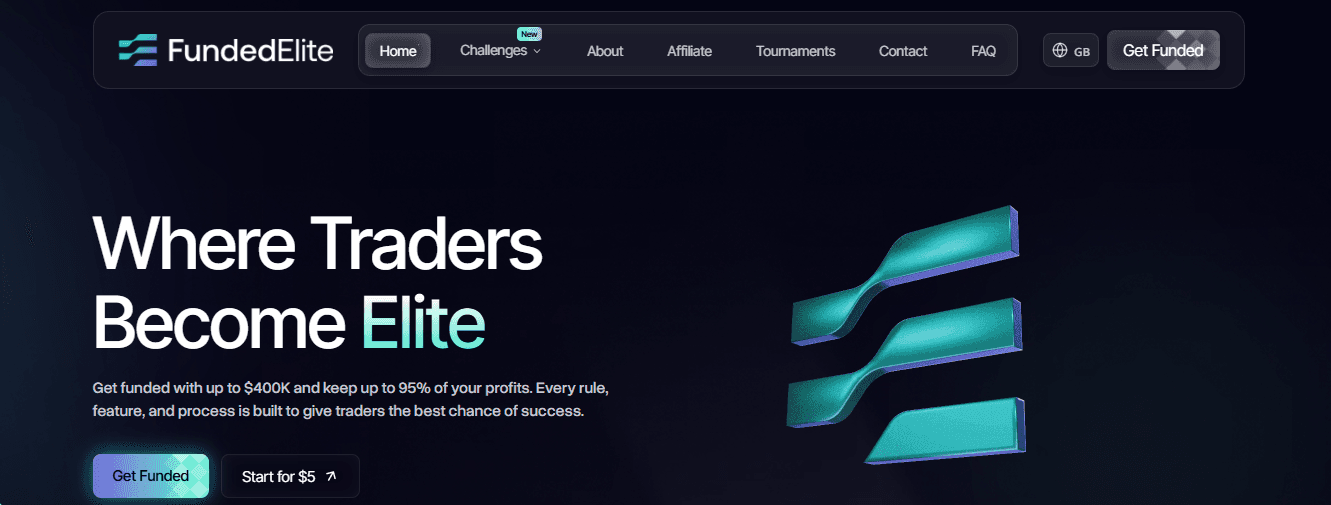
Task: Click the New badge above Challenges
Action: [529, 34]
